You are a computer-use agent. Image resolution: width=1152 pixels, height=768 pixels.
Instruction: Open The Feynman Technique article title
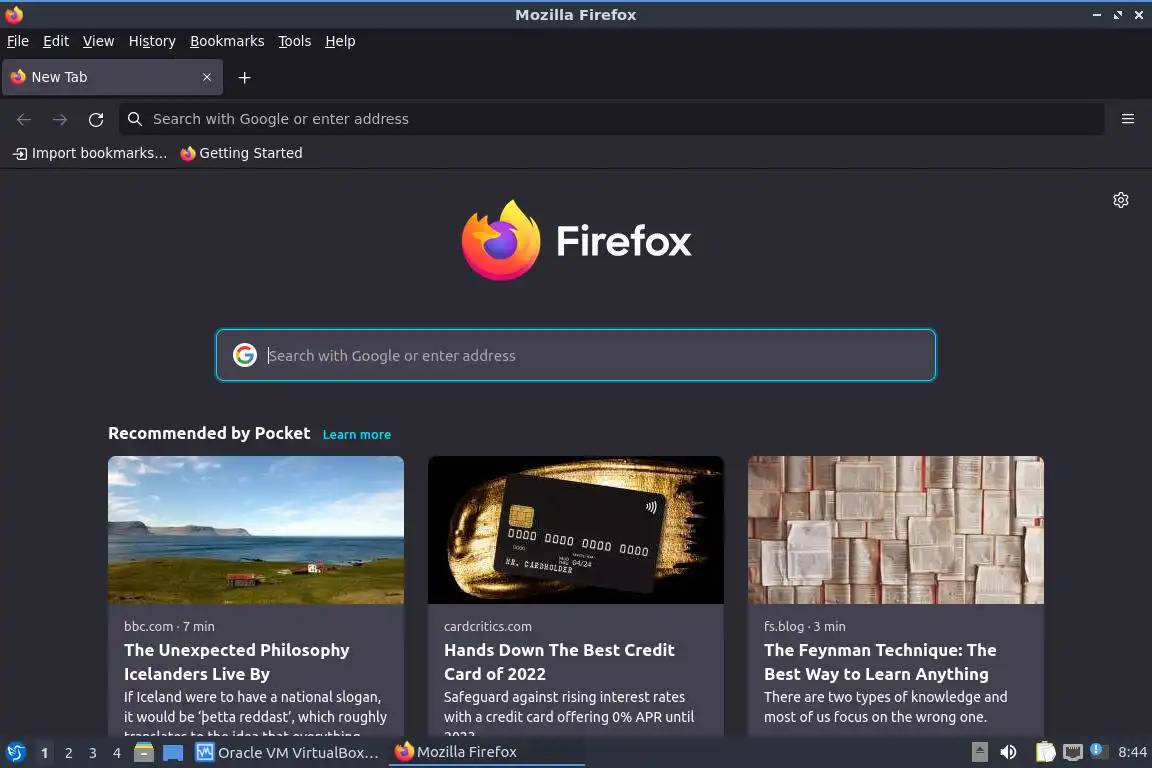[x=880, y=662]
